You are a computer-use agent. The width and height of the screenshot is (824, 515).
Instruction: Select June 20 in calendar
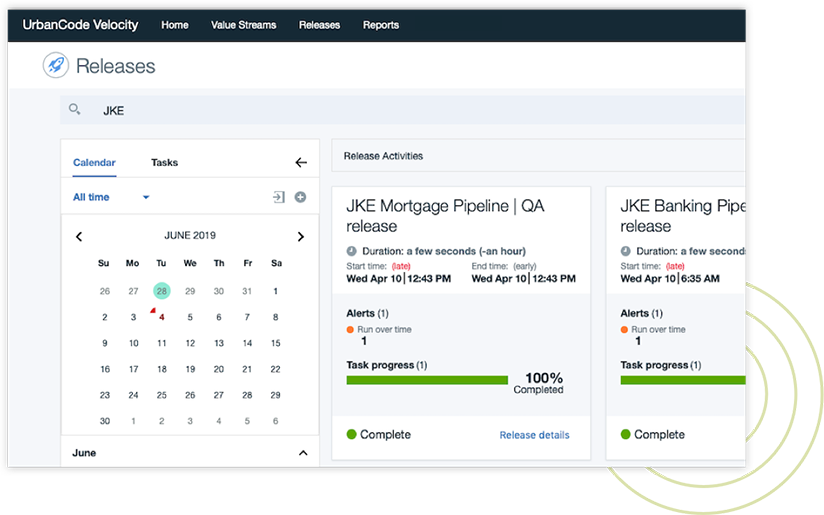[x=219, y=369]
